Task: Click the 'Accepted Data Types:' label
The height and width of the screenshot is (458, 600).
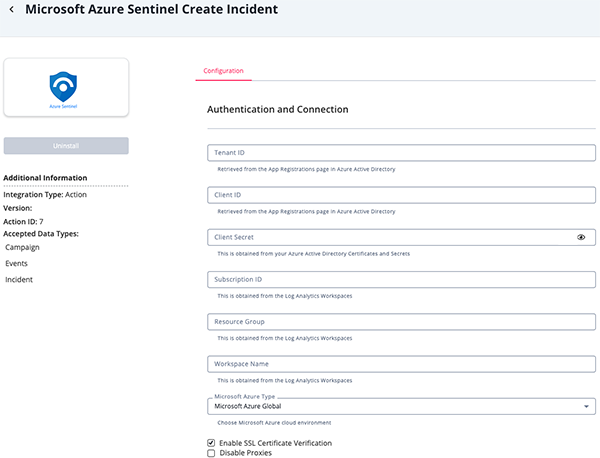Action: [41, 234]
